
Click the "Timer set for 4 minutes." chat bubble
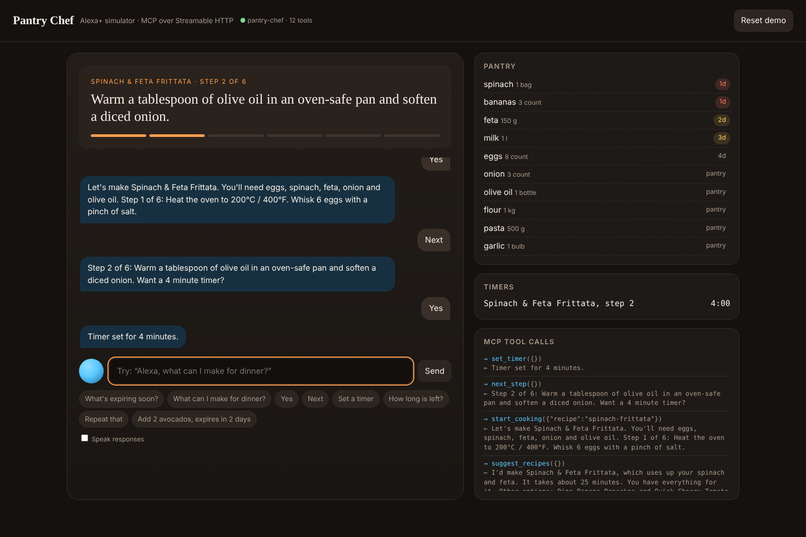point(133,337)
